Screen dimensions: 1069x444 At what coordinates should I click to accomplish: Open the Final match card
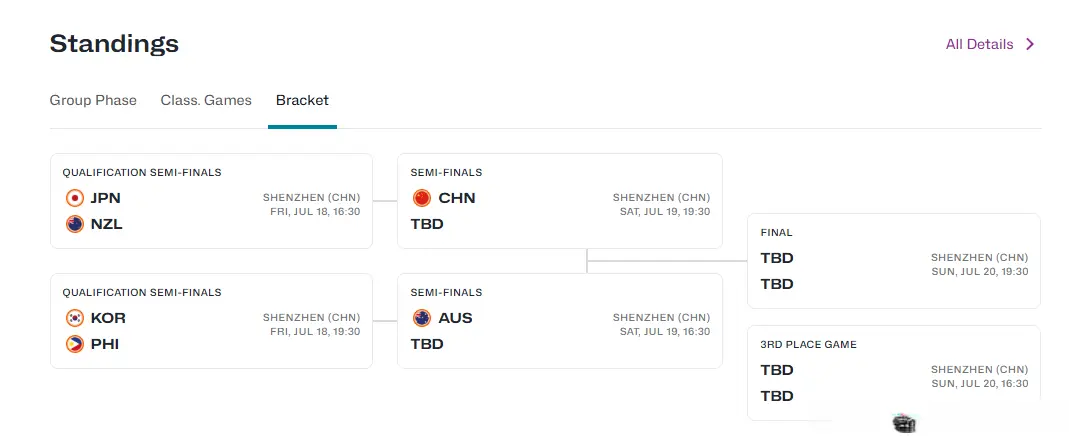[894, 261]
